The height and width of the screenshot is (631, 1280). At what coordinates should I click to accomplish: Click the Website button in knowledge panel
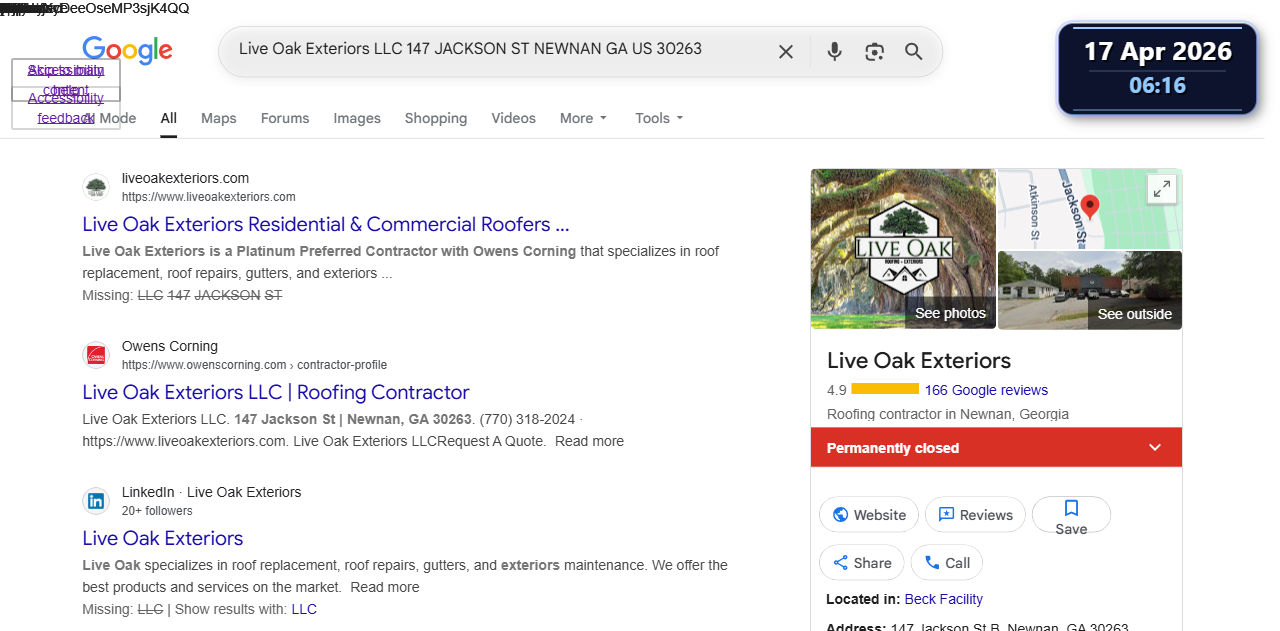869,515
